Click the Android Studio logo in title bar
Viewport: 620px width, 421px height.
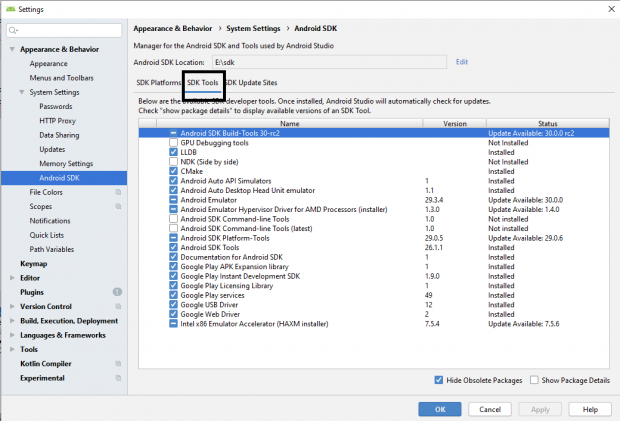11,9
